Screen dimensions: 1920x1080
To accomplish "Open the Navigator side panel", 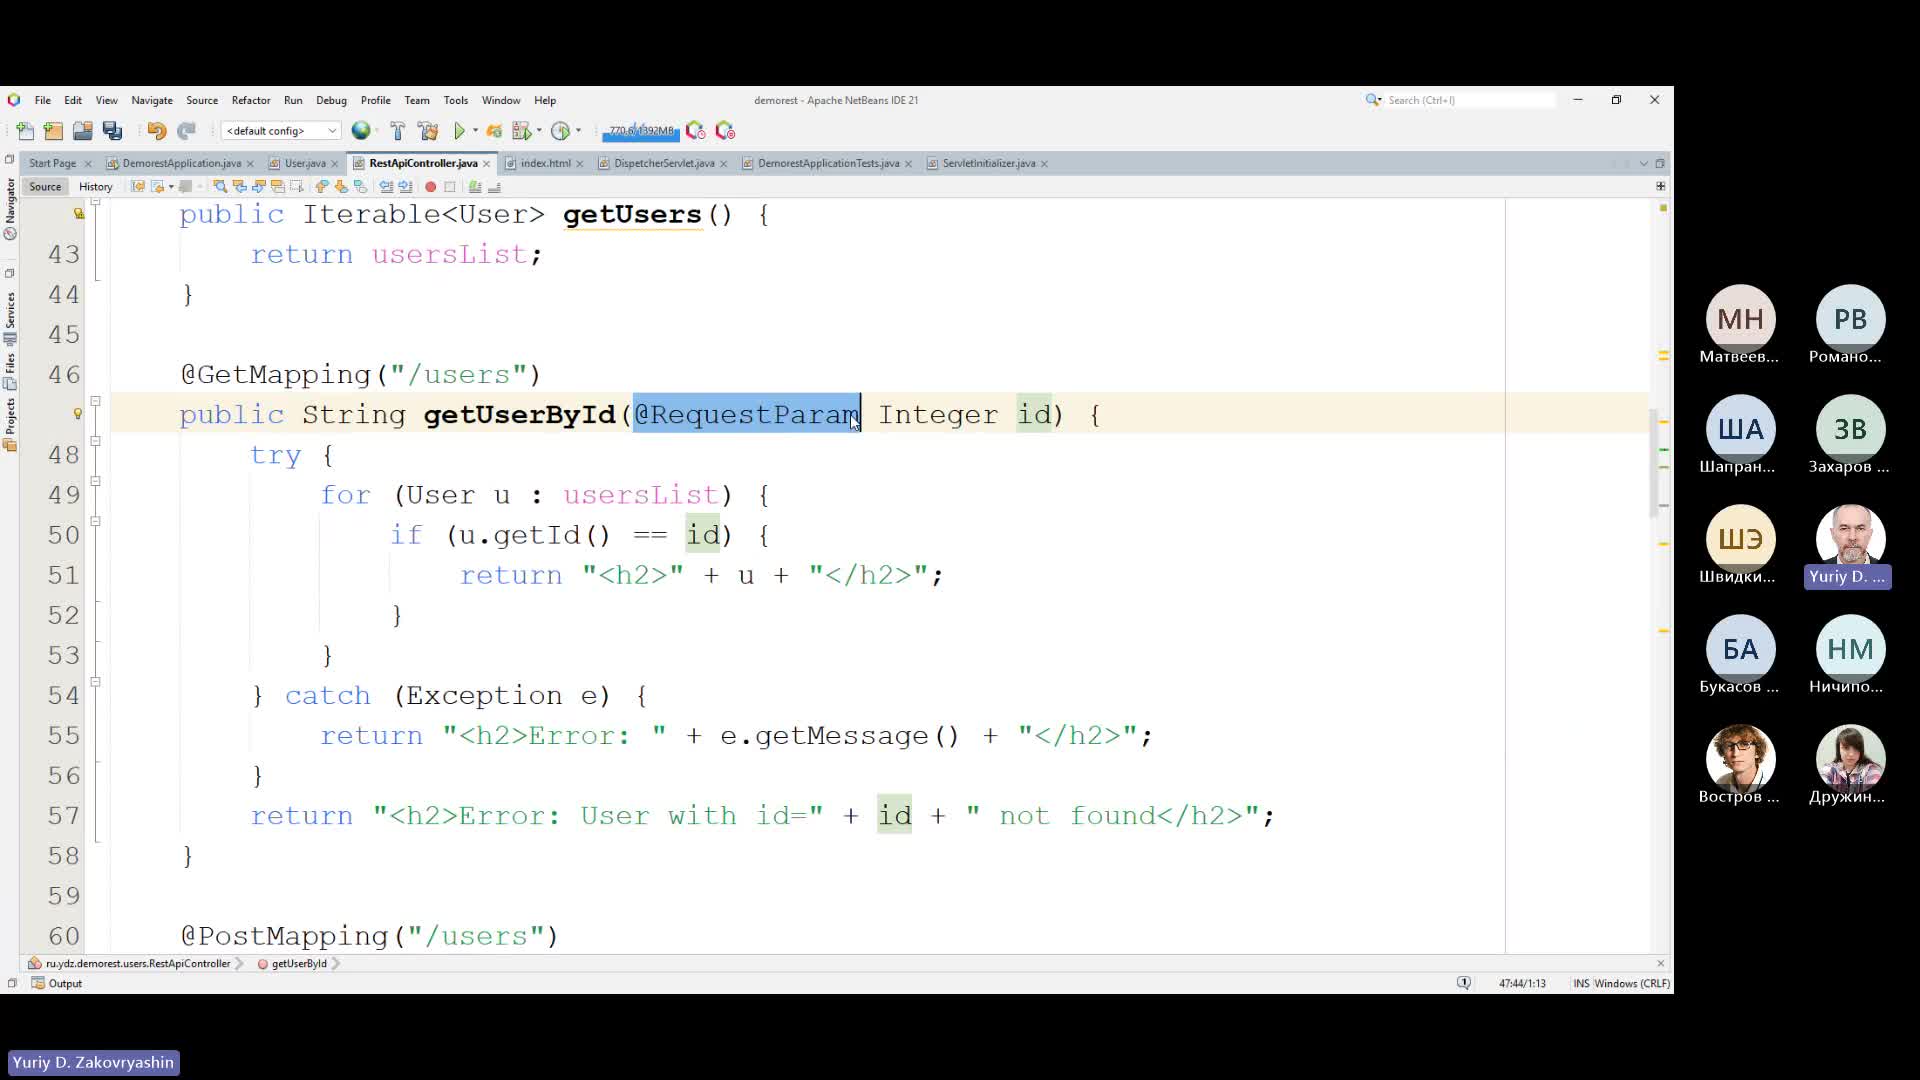I will tap(10, 209).
